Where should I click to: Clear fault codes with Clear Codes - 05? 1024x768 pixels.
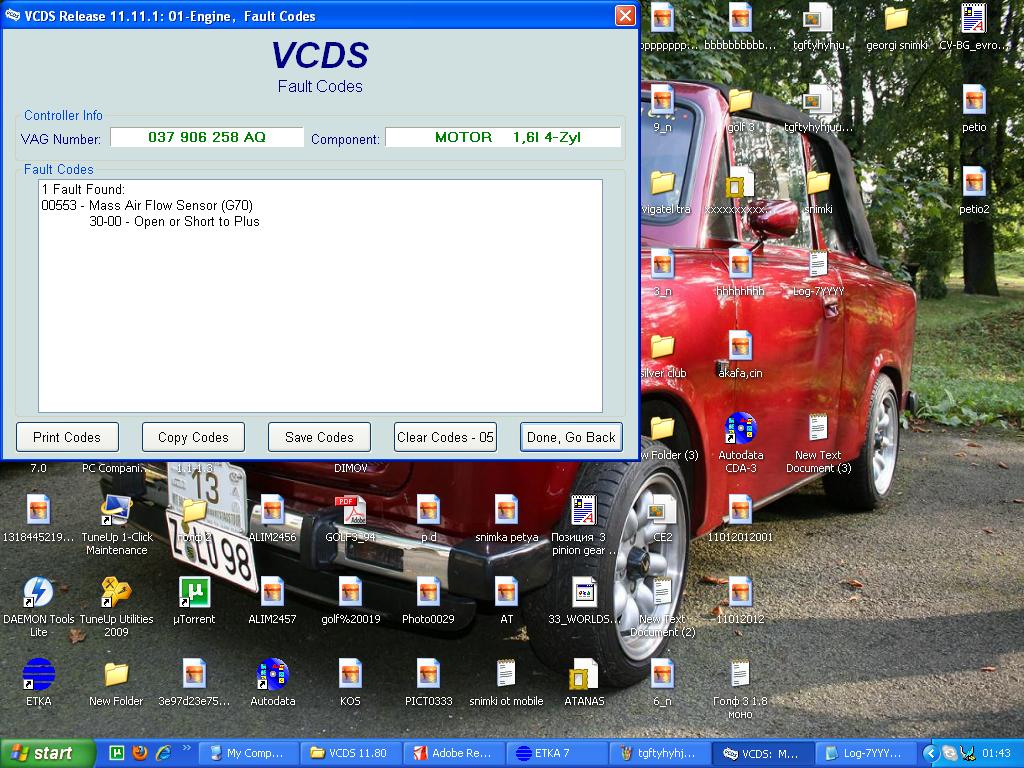tap(445, 437)
